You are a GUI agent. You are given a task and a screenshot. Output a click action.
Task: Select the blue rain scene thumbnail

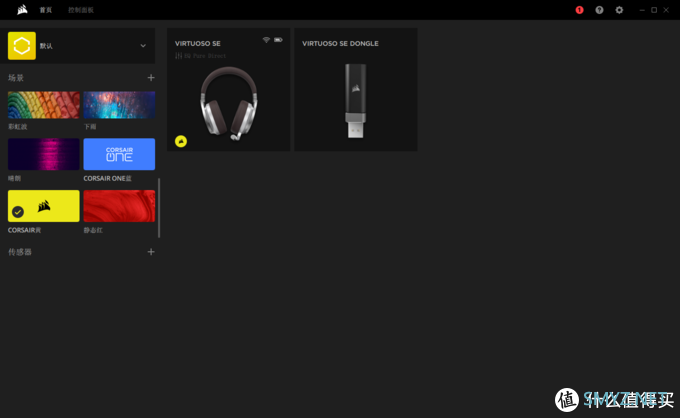tap(119, 105)
